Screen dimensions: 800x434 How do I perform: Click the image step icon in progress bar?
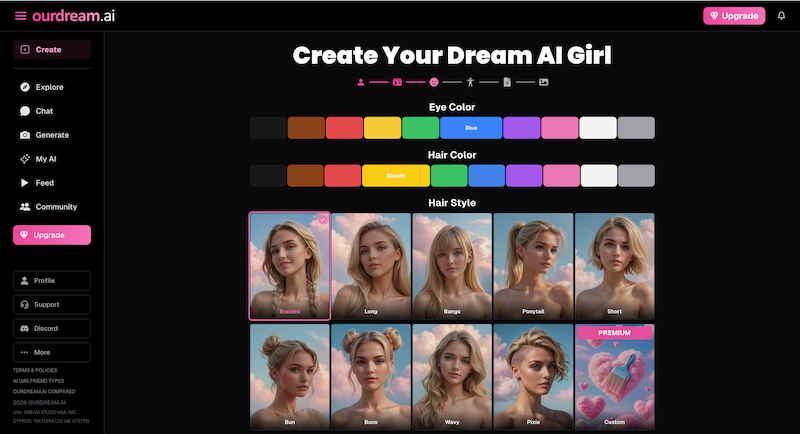click(x=544, y=82)
